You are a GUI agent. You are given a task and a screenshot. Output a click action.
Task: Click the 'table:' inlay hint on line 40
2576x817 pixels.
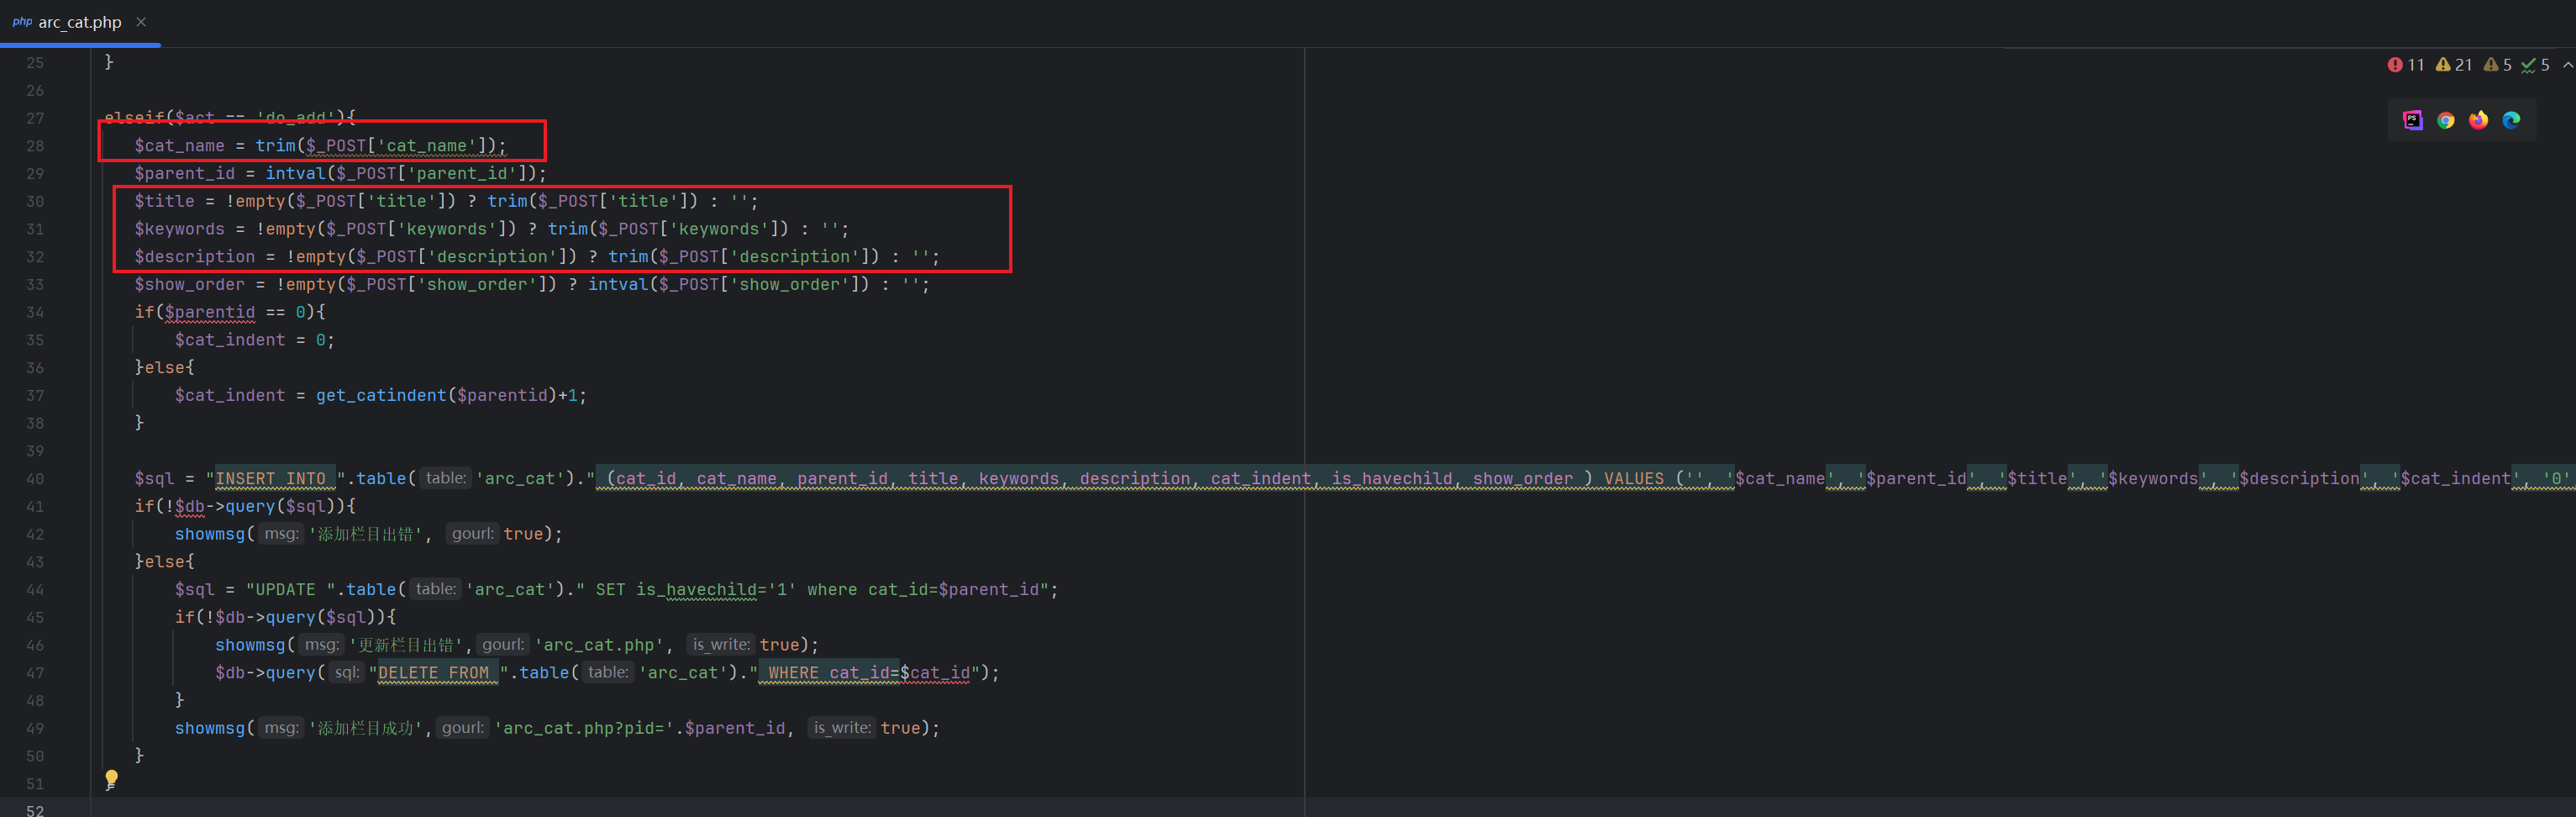click(446, 478)
